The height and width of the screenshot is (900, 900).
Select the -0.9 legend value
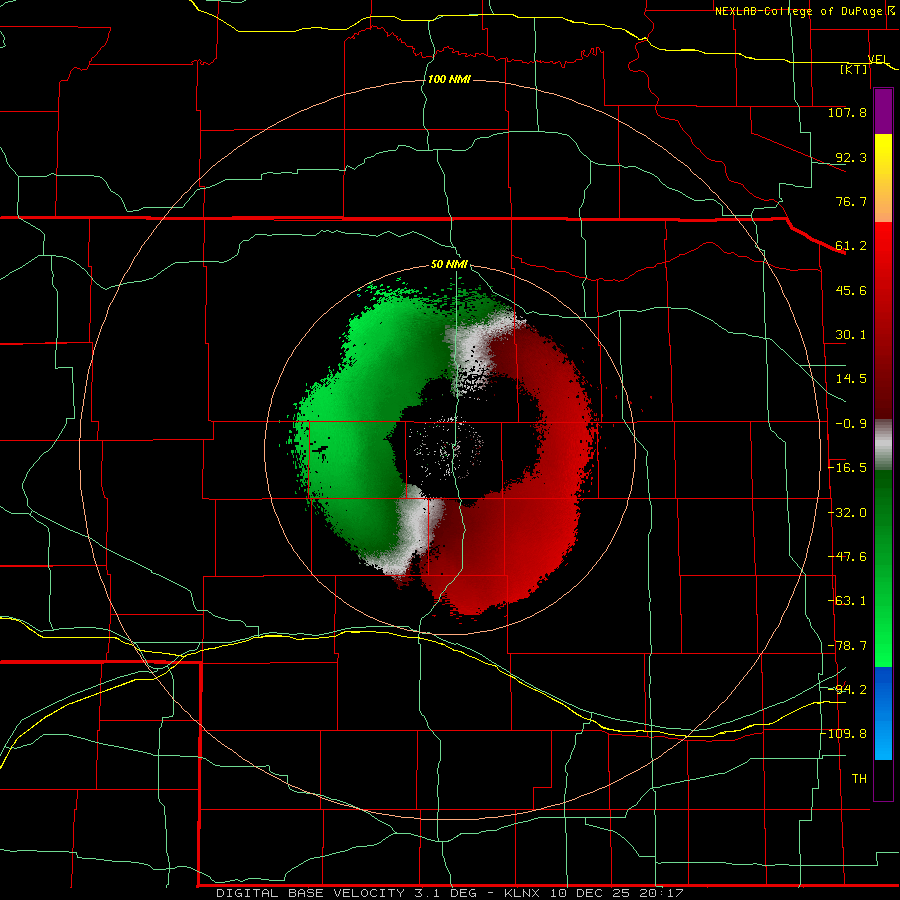pos(851,424)
